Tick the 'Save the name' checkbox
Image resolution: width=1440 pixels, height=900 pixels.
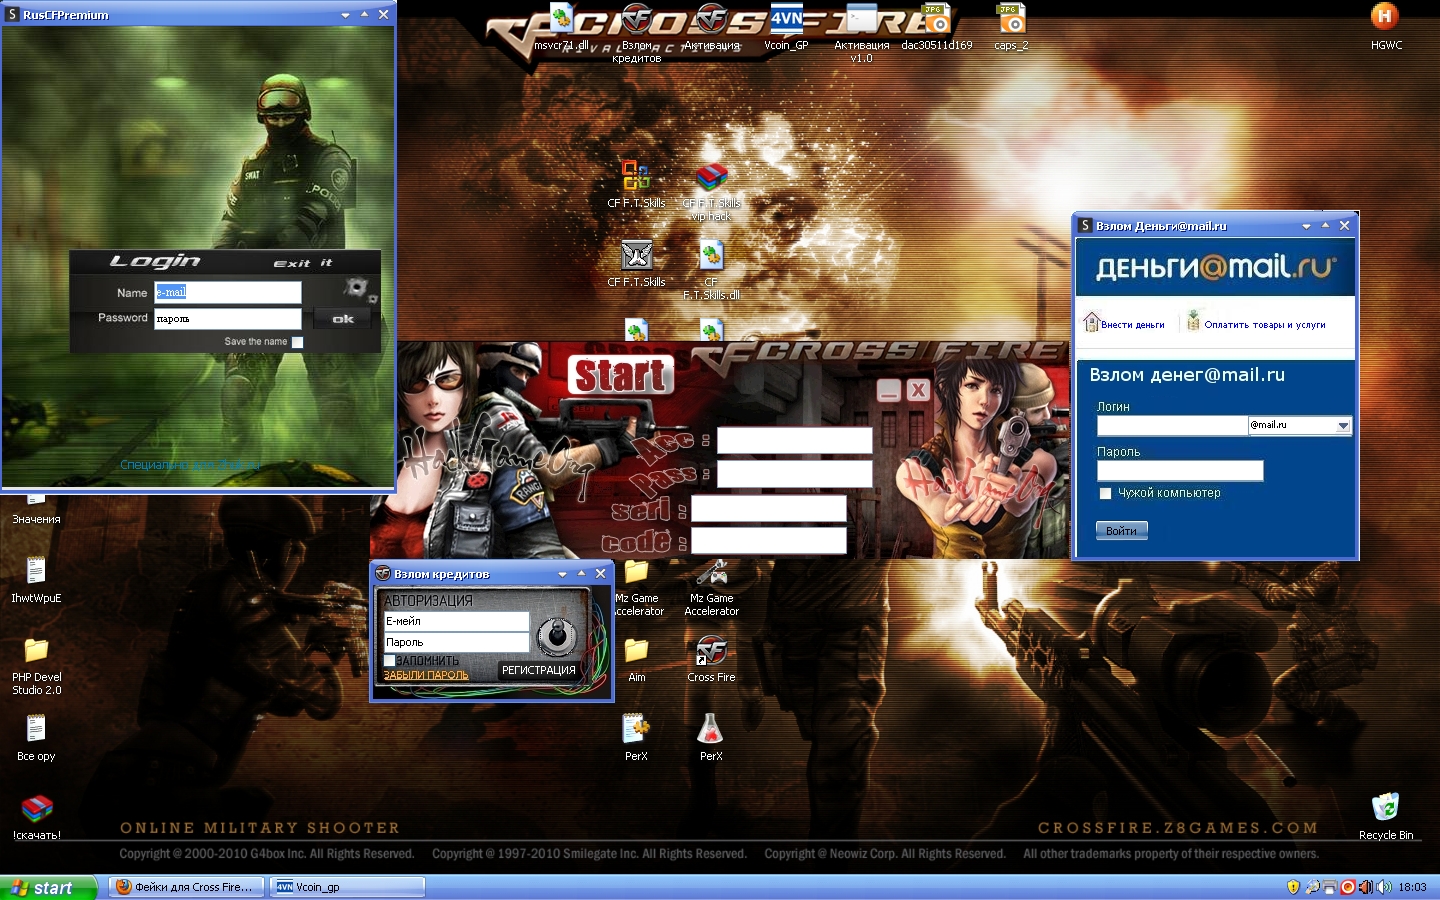[x=297, y=342]
